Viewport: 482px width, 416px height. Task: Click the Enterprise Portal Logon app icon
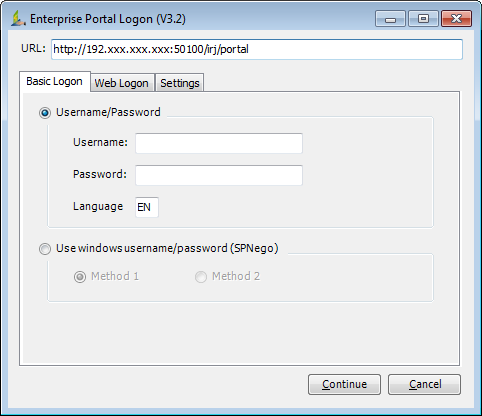[18, 19]
